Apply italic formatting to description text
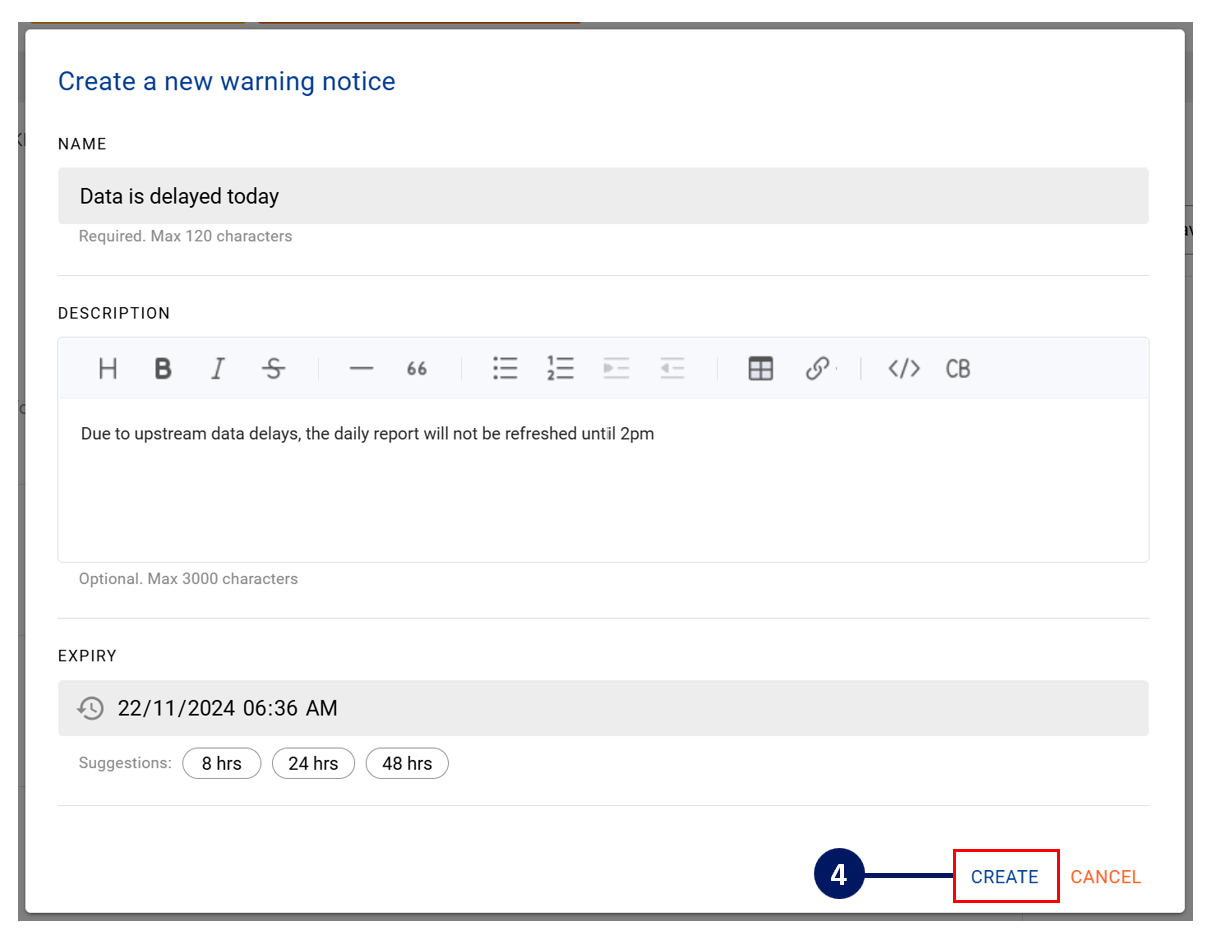1212x932 pixels. (x=218, y=369)
